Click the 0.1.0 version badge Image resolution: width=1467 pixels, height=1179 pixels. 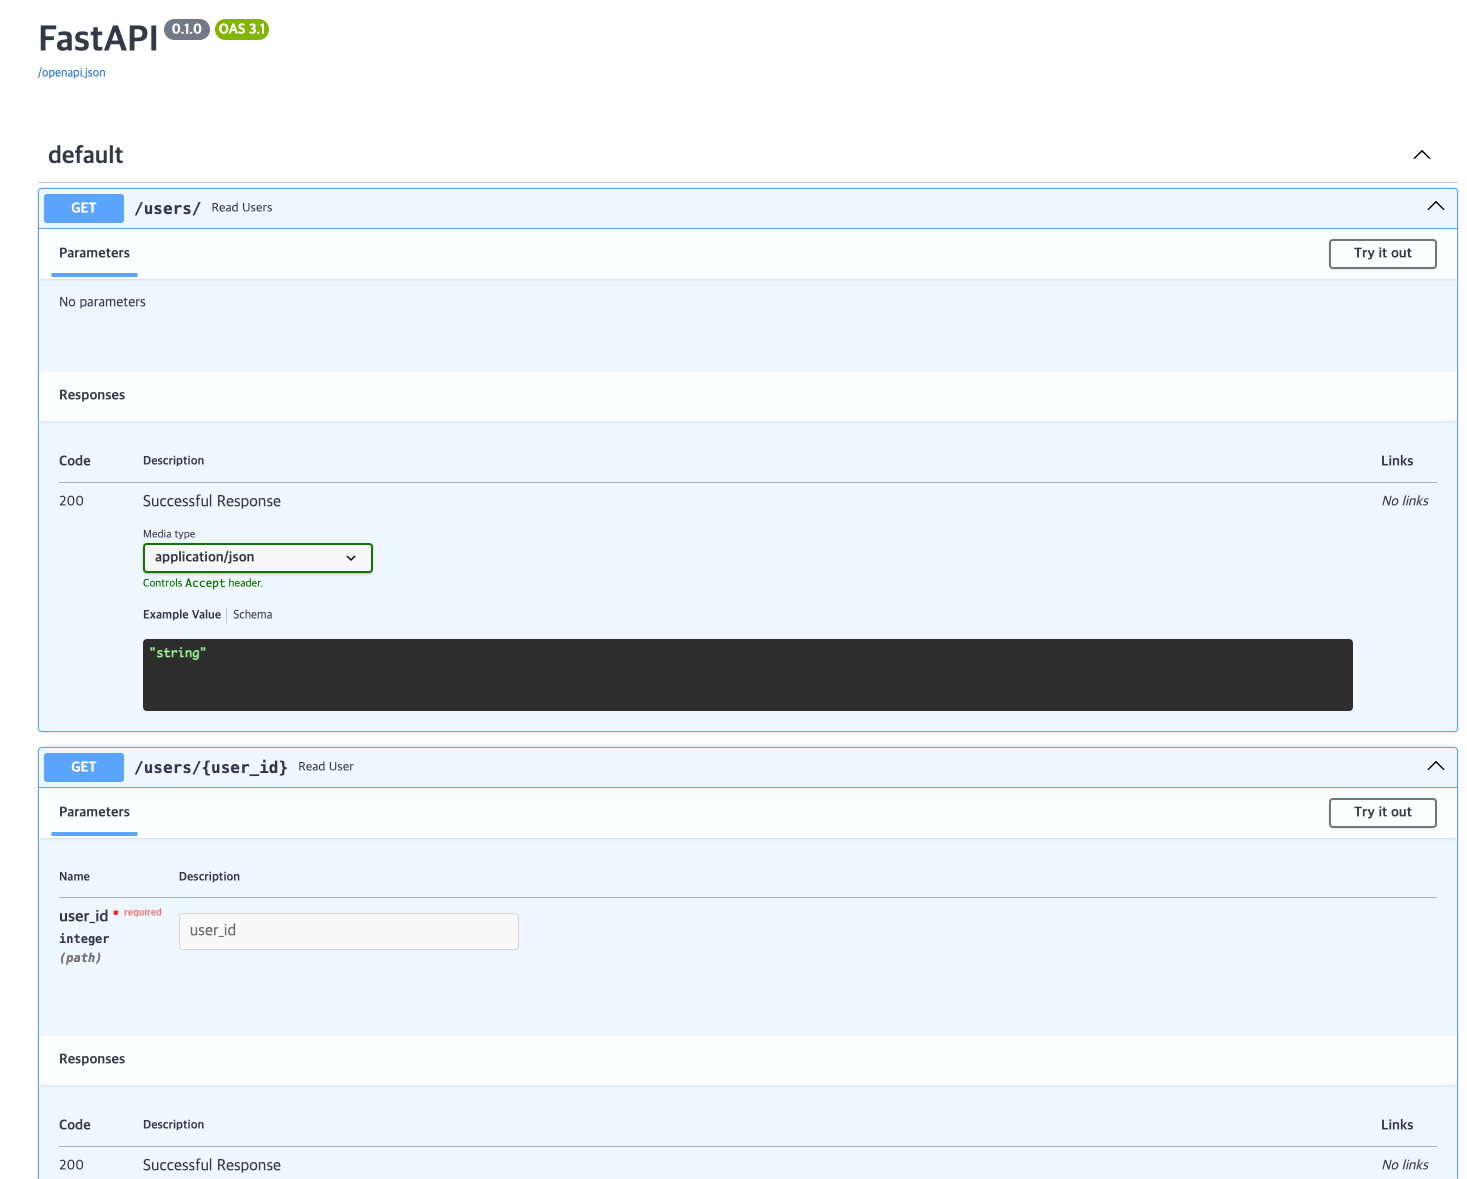pos(187,29)
